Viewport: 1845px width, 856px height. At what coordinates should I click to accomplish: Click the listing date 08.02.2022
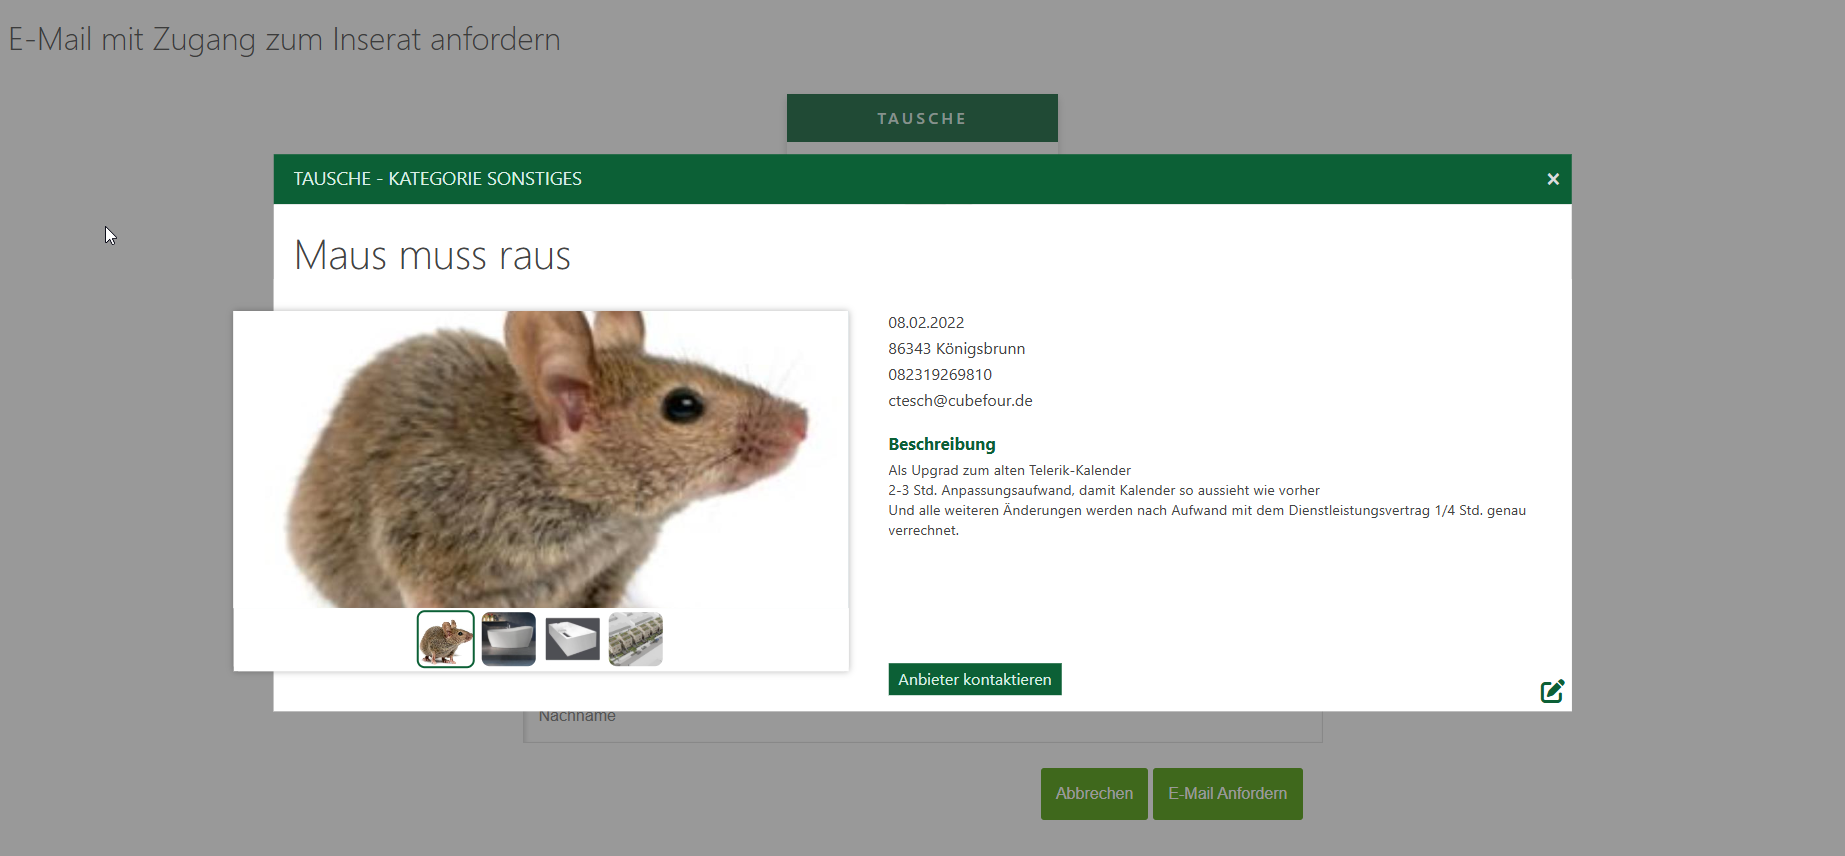point(926,323)
